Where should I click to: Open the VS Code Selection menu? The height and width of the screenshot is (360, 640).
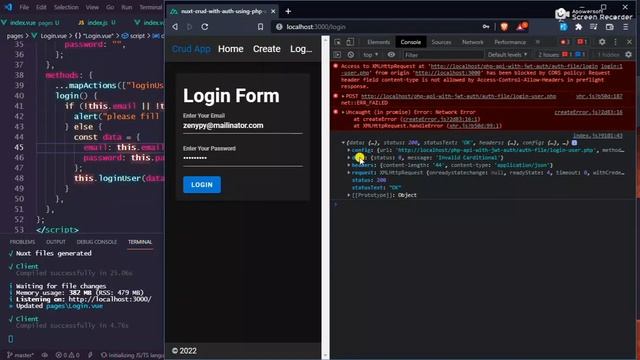(66, 7)
